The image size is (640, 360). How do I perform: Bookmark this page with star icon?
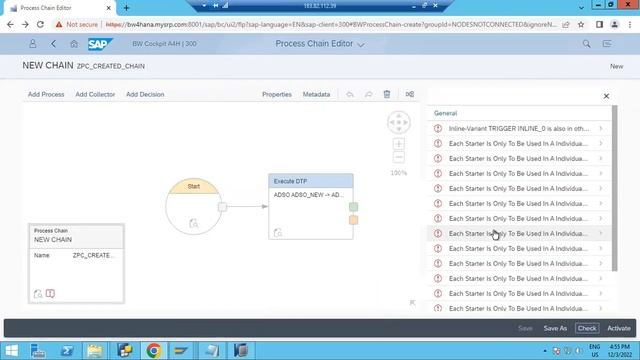[581, 24]
